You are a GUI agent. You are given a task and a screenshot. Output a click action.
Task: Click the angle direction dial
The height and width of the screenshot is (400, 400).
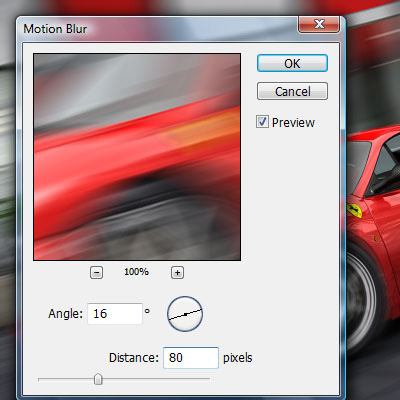point(185,314)
